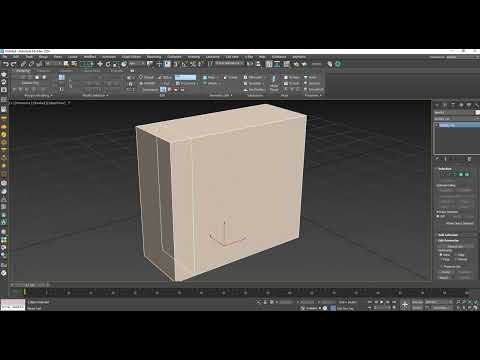Open the reference coordinate system dropdown
The width and height of the screenshot is (480, 360).
(x=137, y=64)
